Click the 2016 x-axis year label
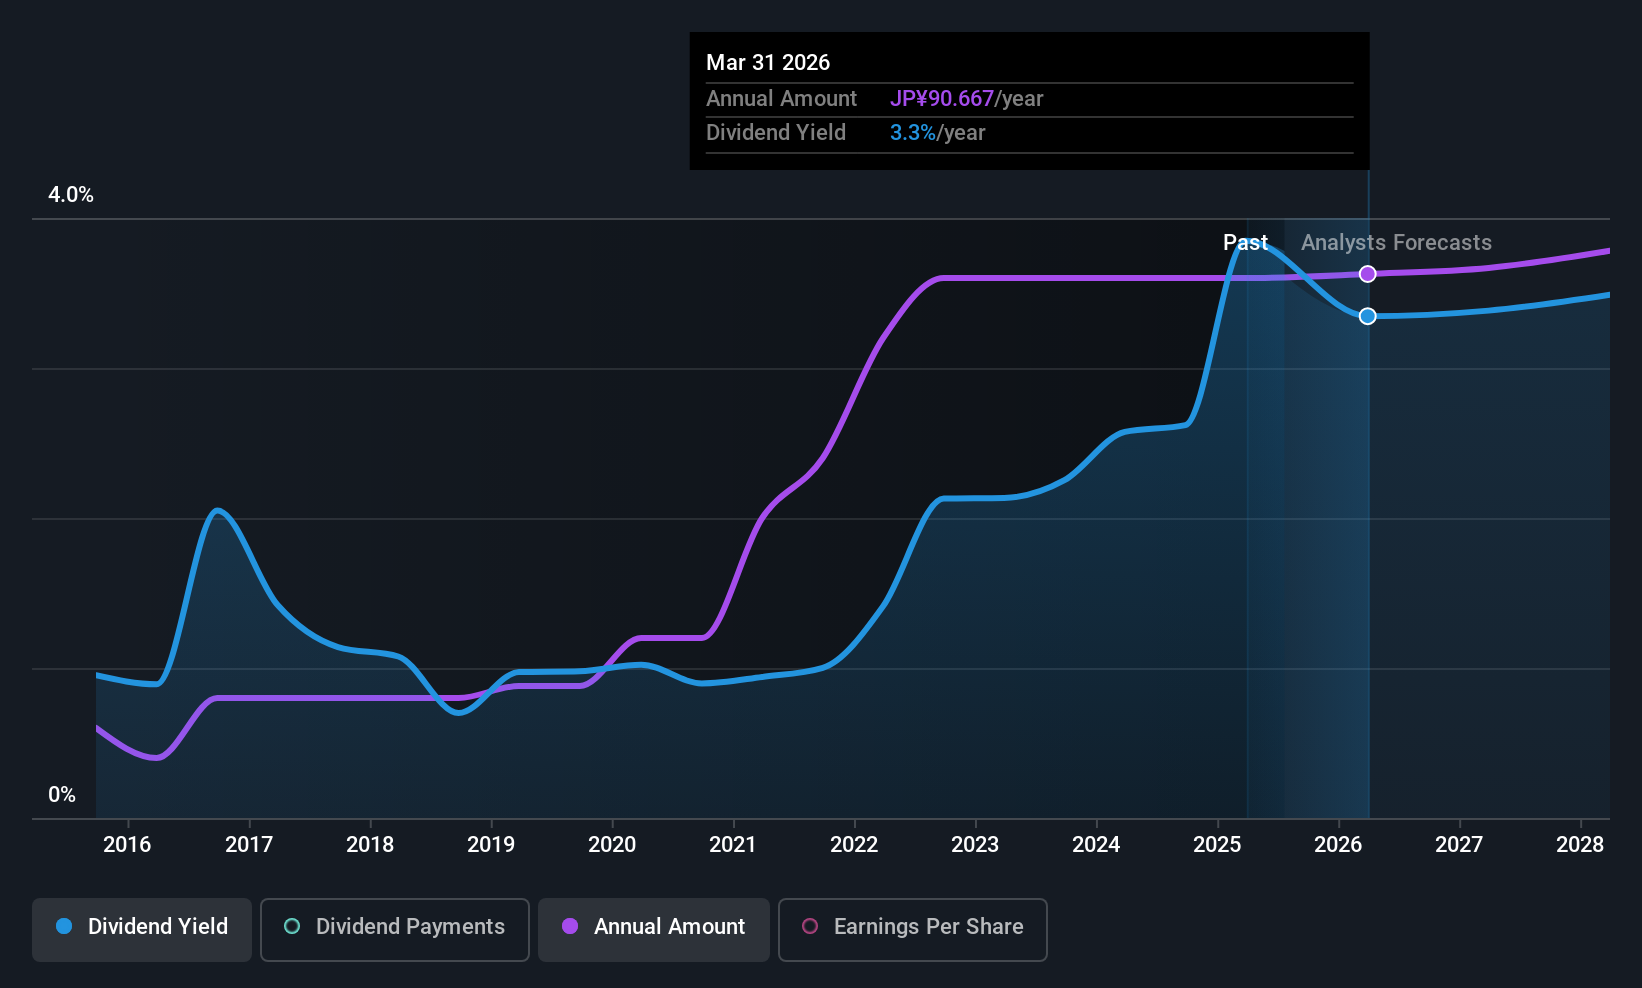Image resolution: width=1642 pixels, height=988 pixels. (127, 845)
